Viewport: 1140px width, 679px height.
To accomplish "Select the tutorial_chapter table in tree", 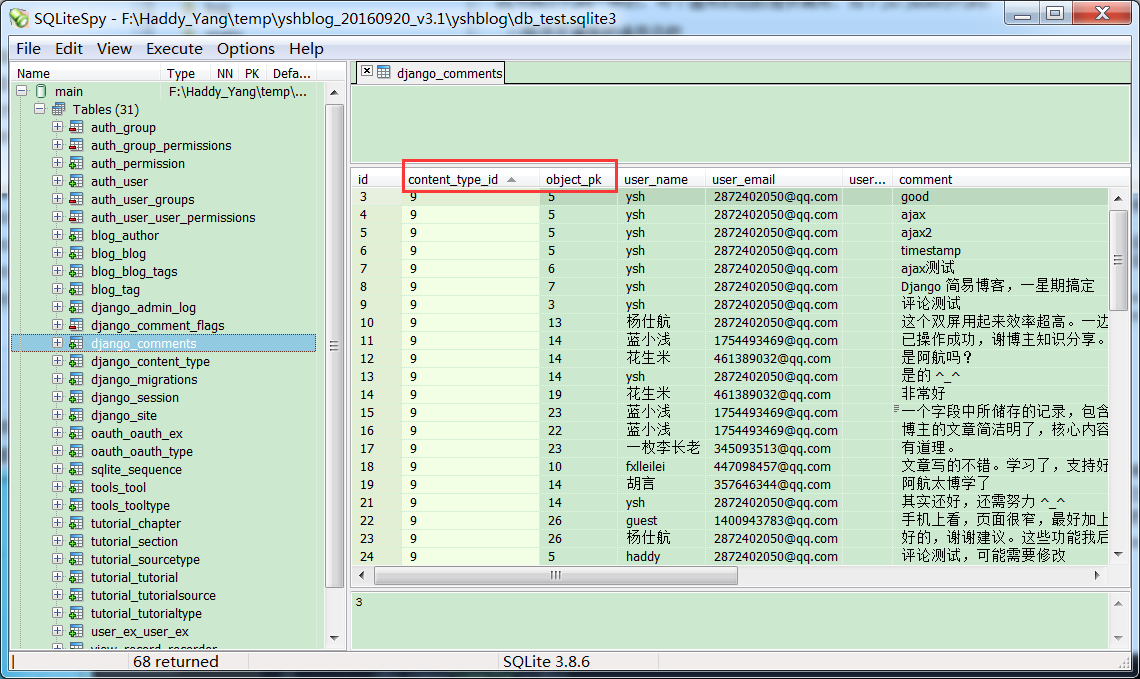I will click(x=135, y=524).
